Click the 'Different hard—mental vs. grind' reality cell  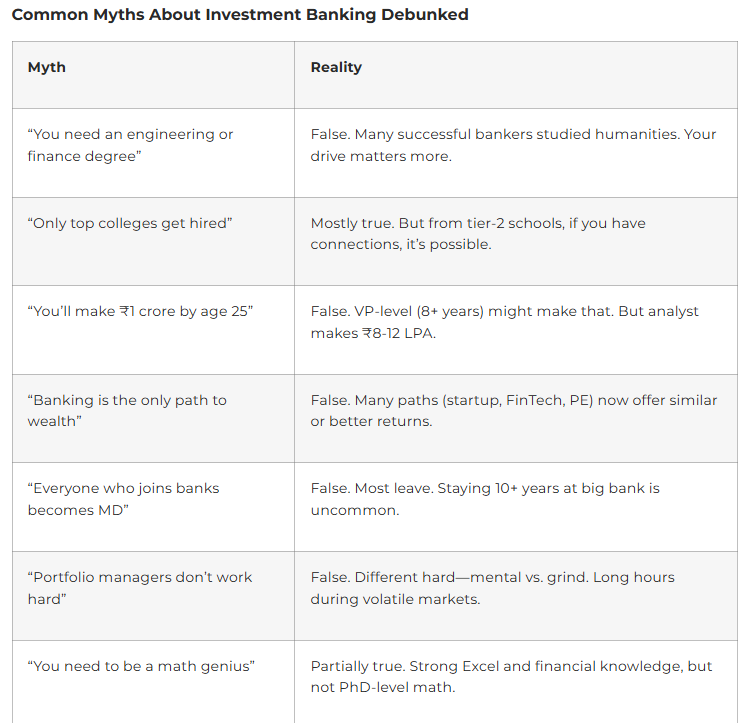pyautogui.click(x=492, y=588)
